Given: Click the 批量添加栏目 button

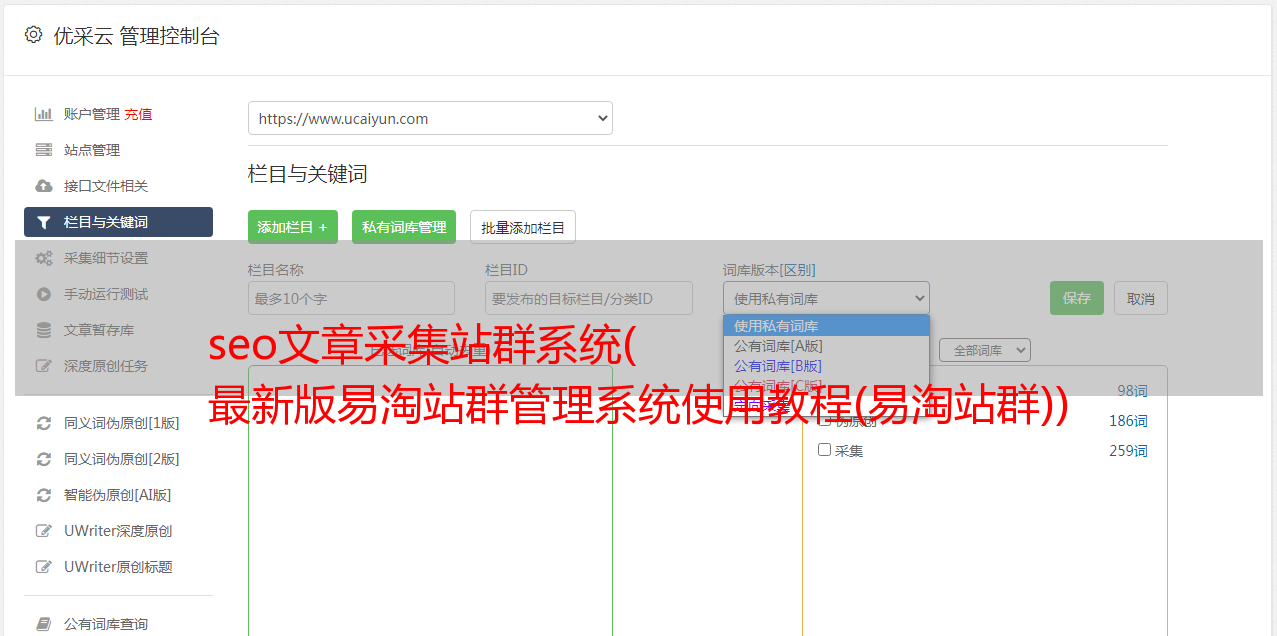Looking at the screenshot, I should coord(523,227).
